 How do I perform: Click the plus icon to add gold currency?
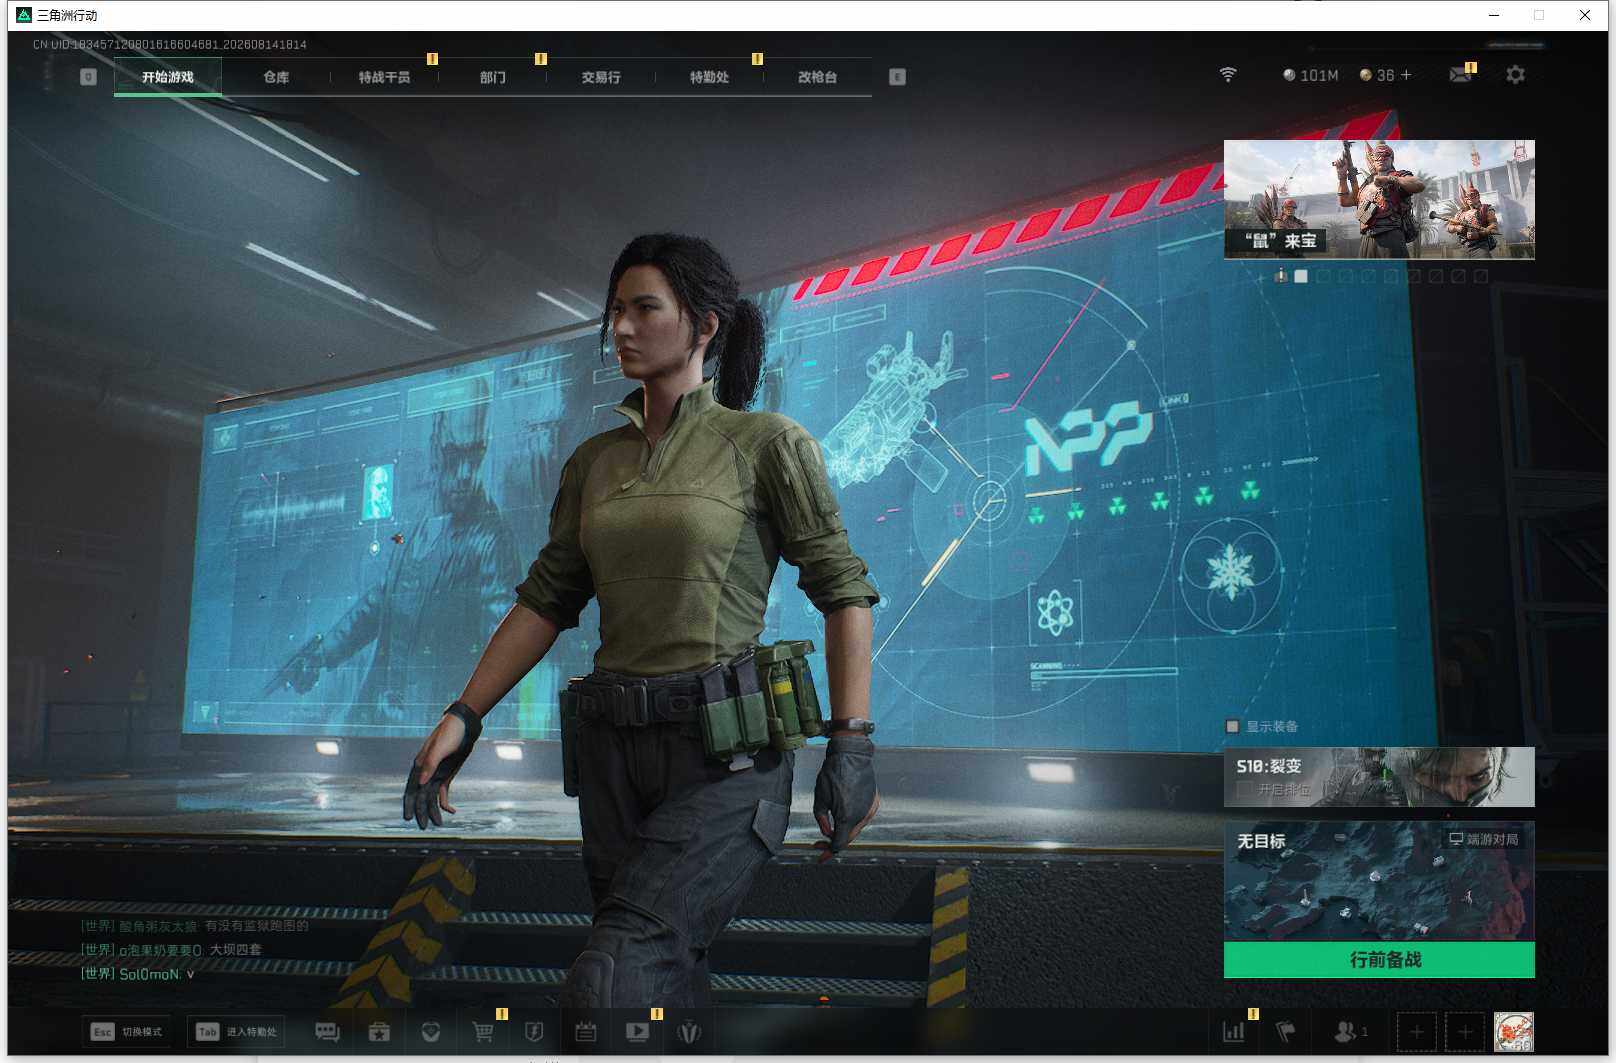pos(1406,75)
